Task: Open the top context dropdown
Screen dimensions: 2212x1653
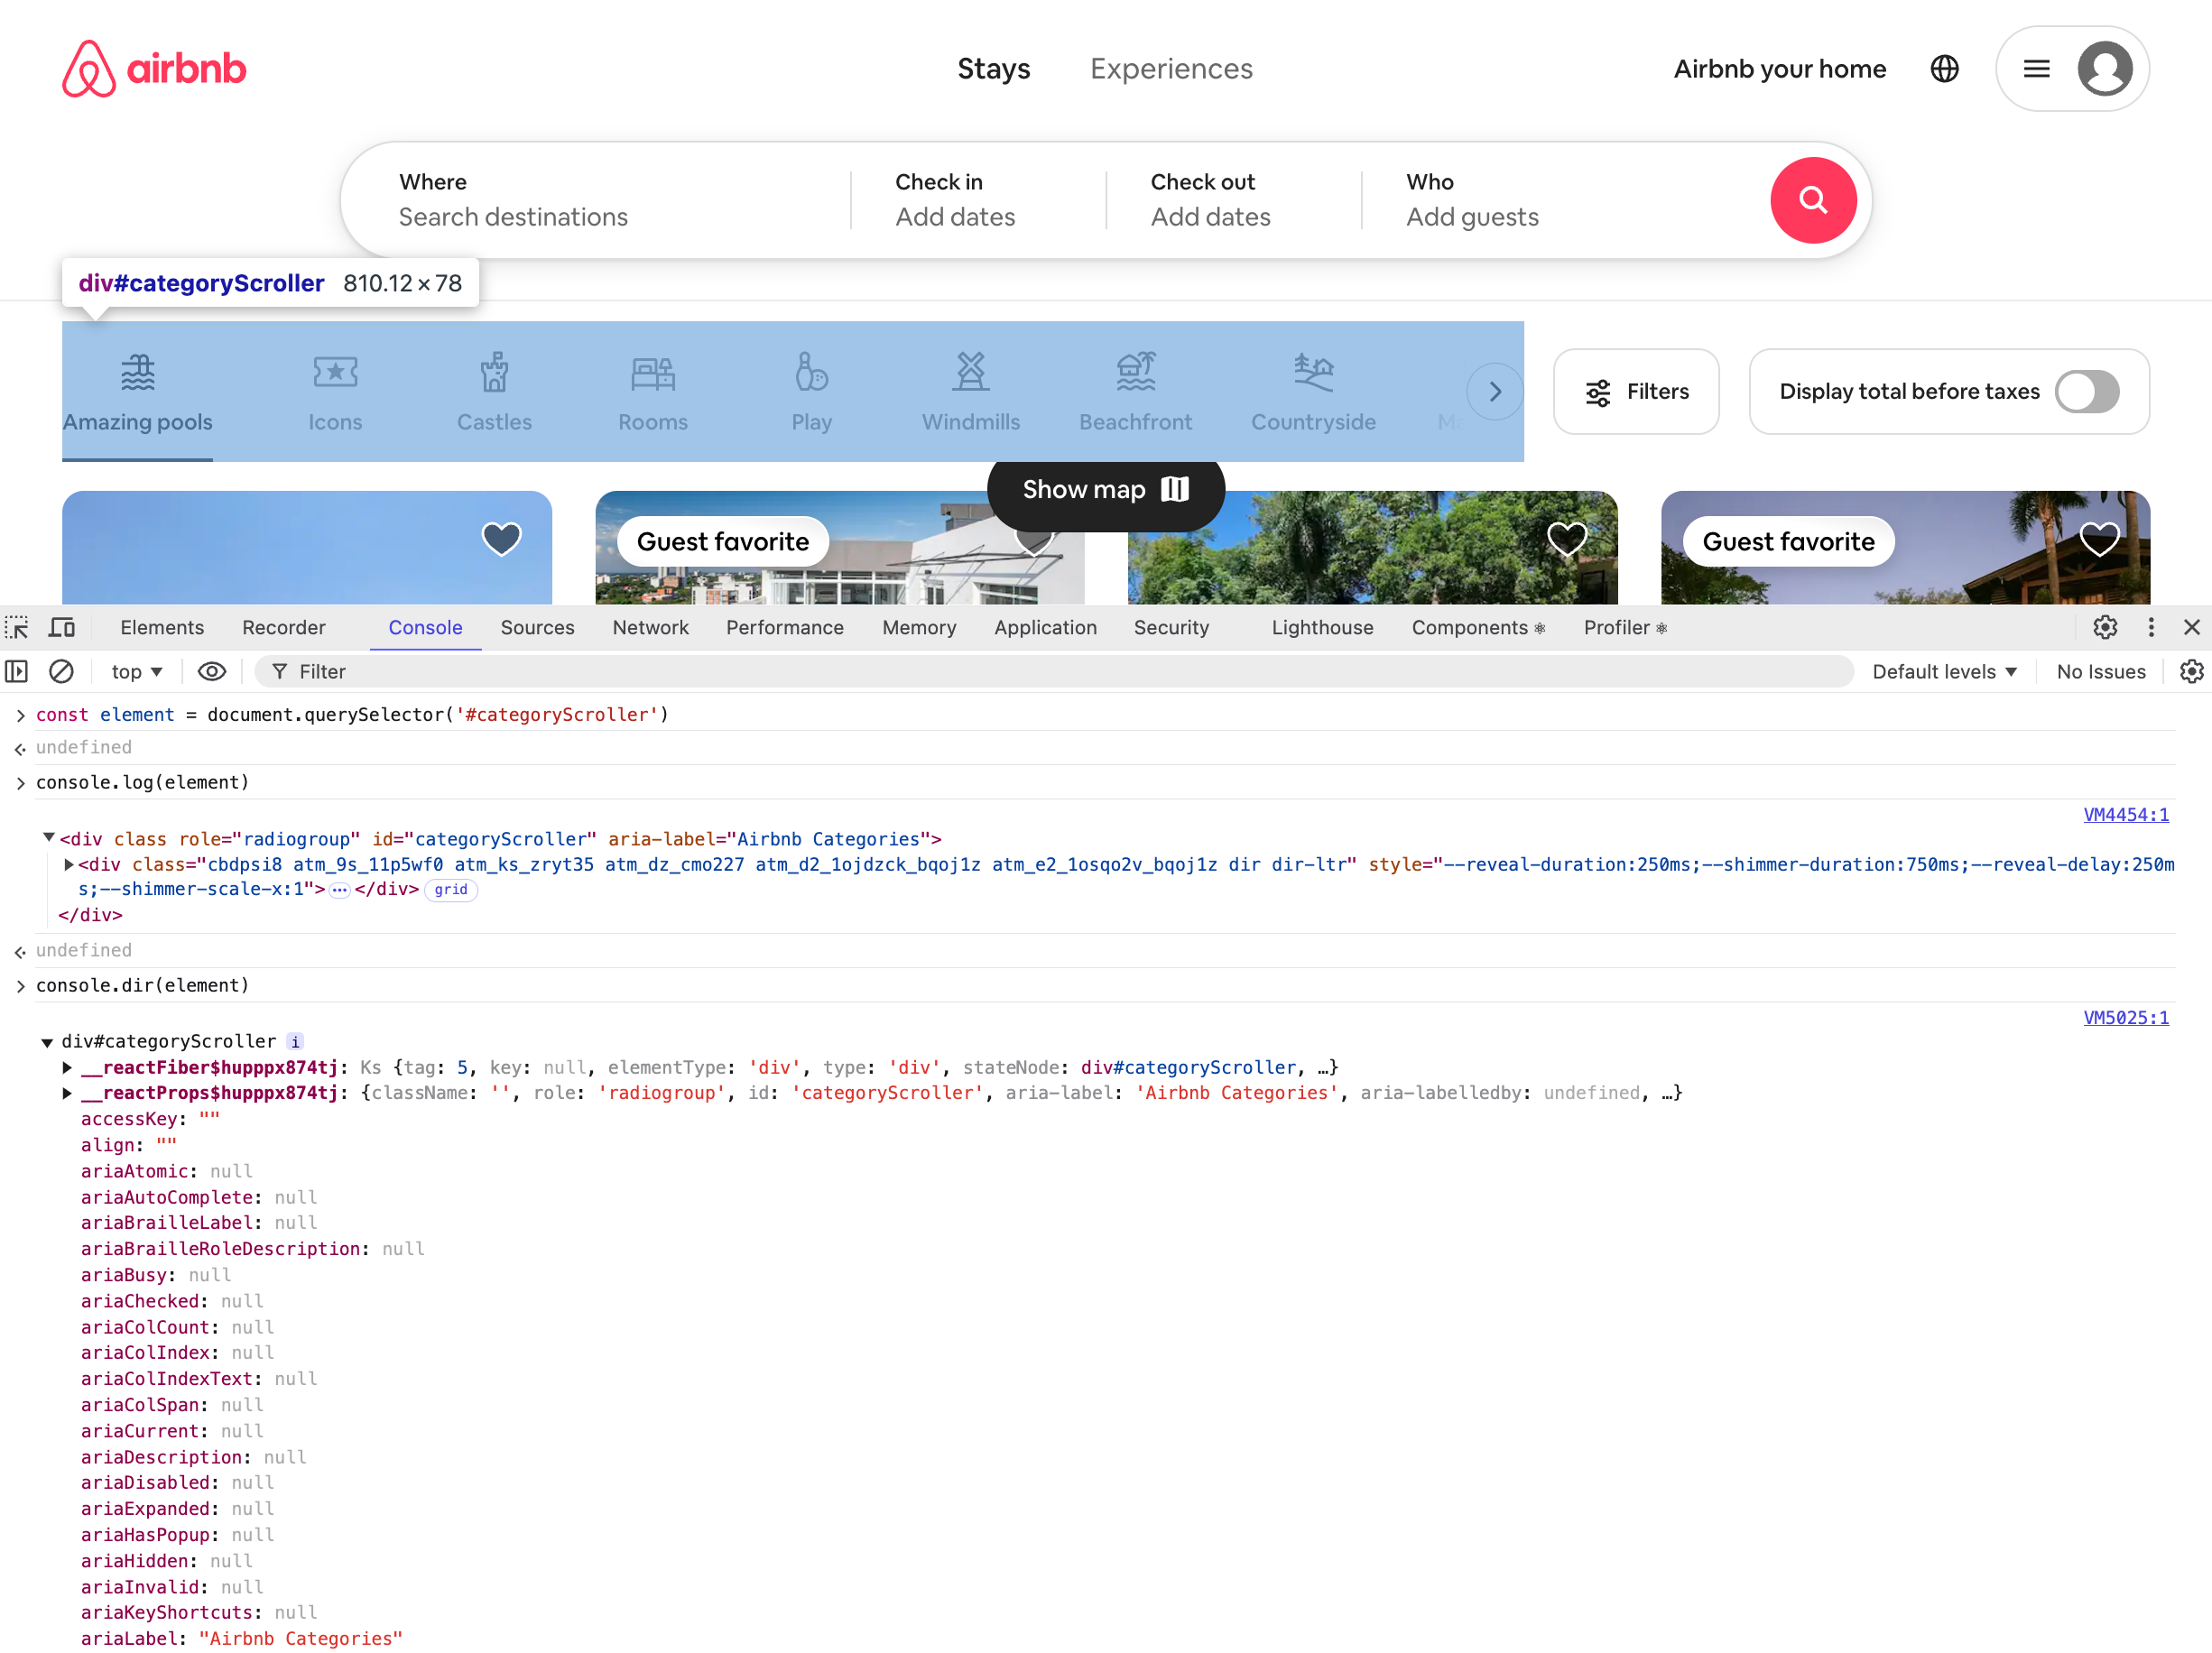Action: pyautogui.click(x=137, y=671)
